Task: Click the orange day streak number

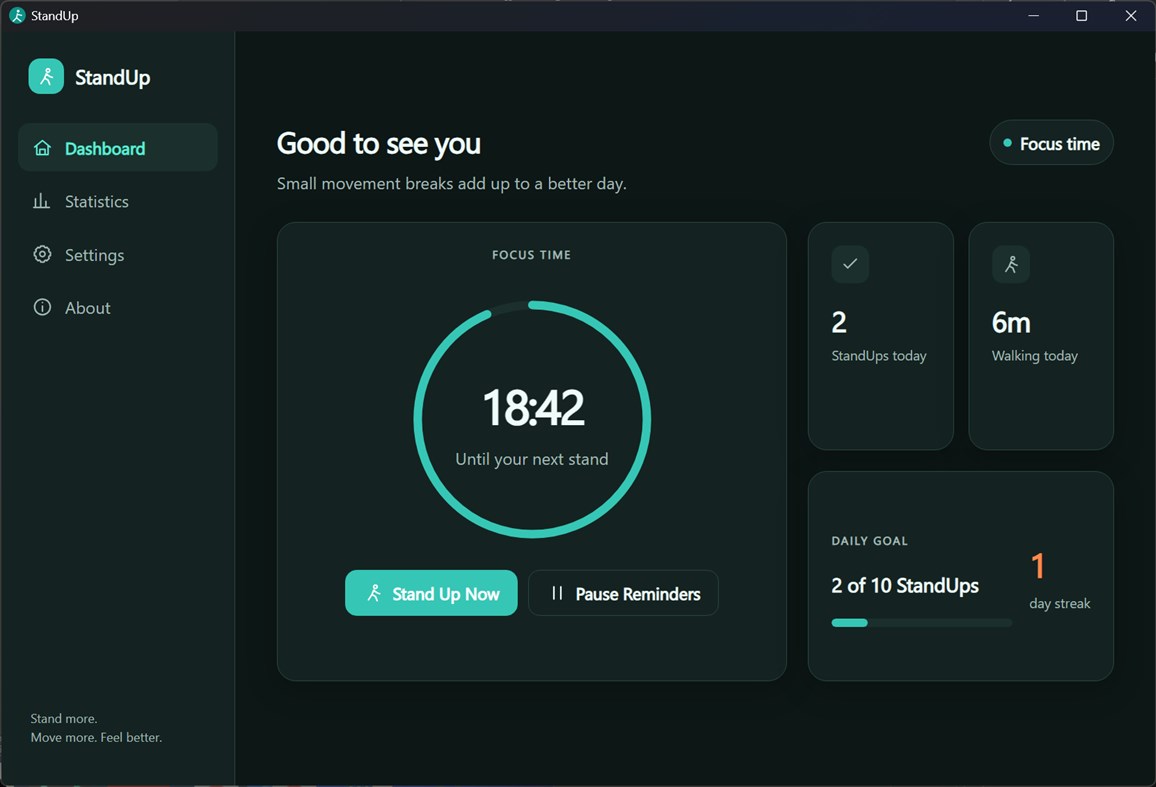Action: point(1038,566)
